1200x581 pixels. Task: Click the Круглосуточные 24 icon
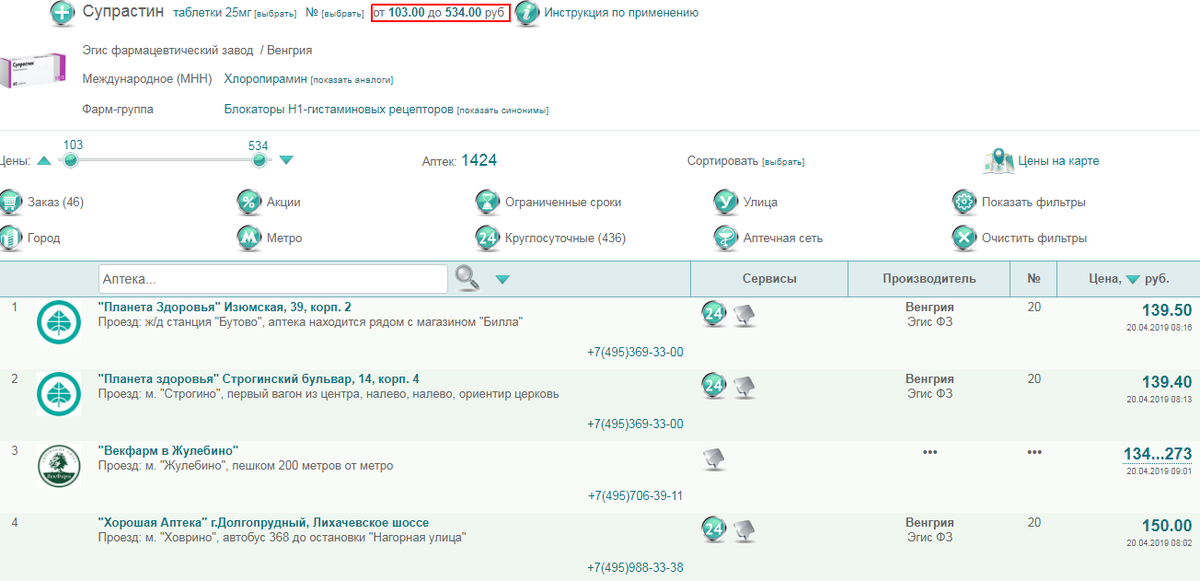pyautogui.click(x=488, y=238)
